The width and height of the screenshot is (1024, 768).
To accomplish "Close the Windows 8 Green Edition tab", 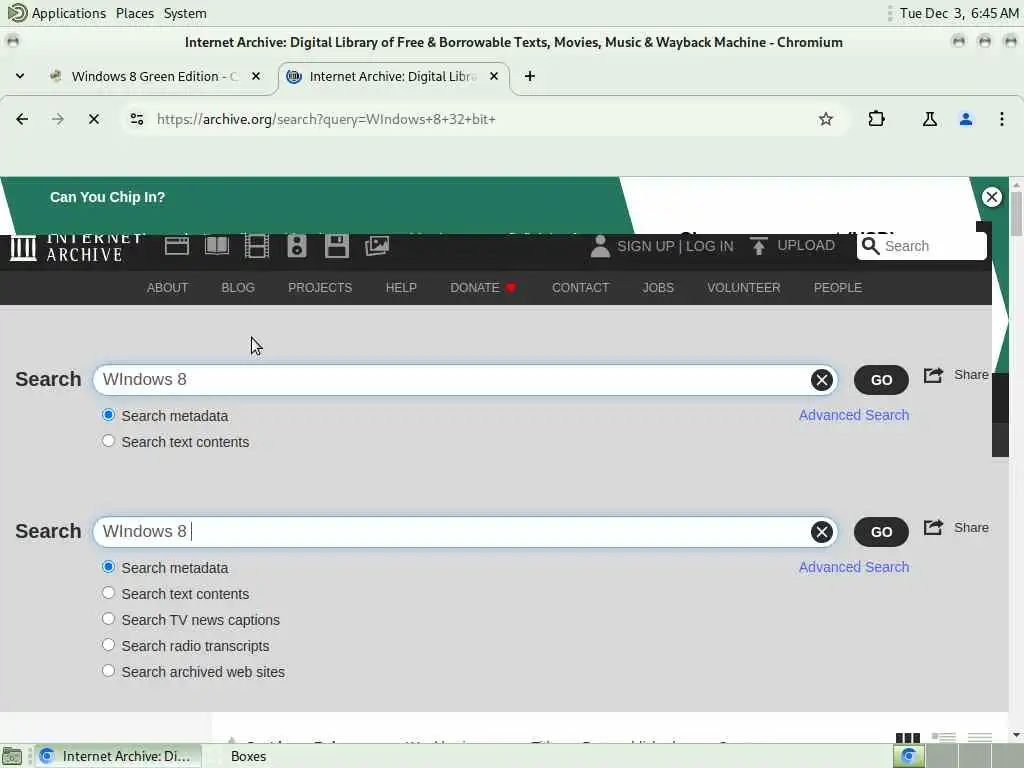I will [256, 76].
